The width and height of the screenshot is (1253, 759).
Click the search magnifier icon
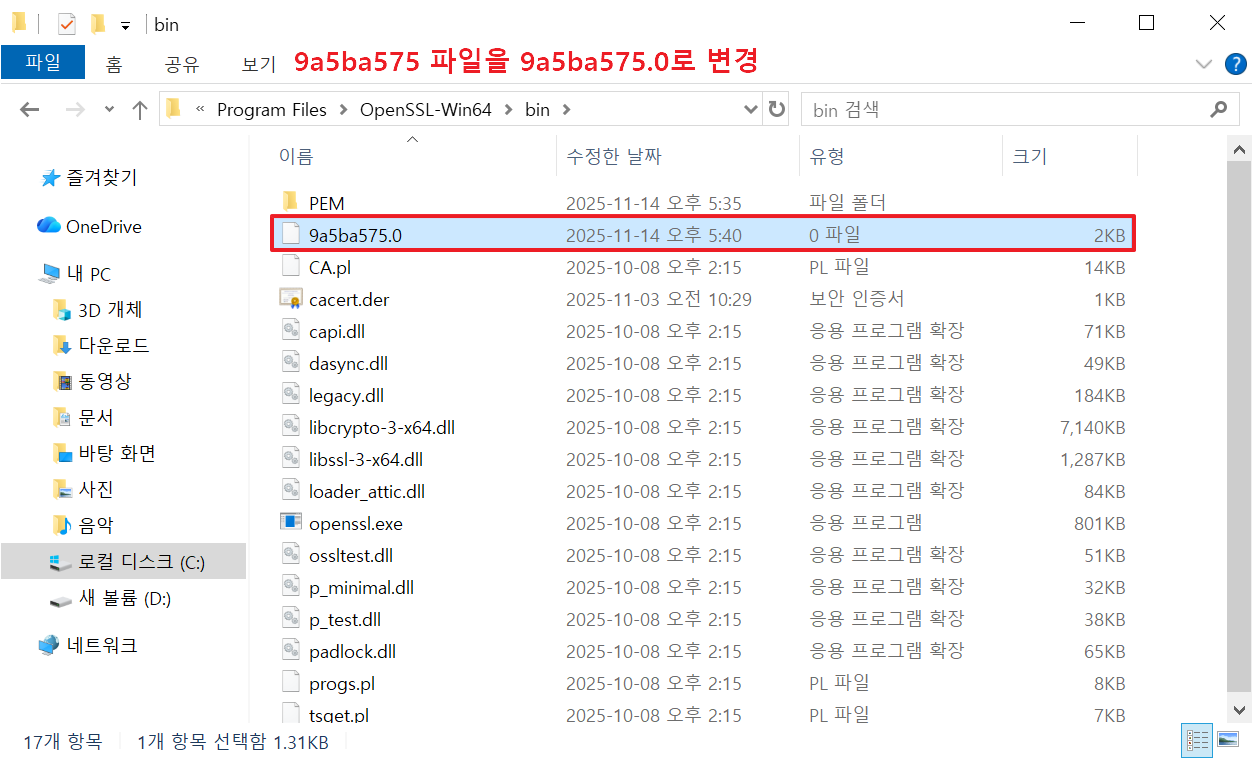click(1218, 110)
